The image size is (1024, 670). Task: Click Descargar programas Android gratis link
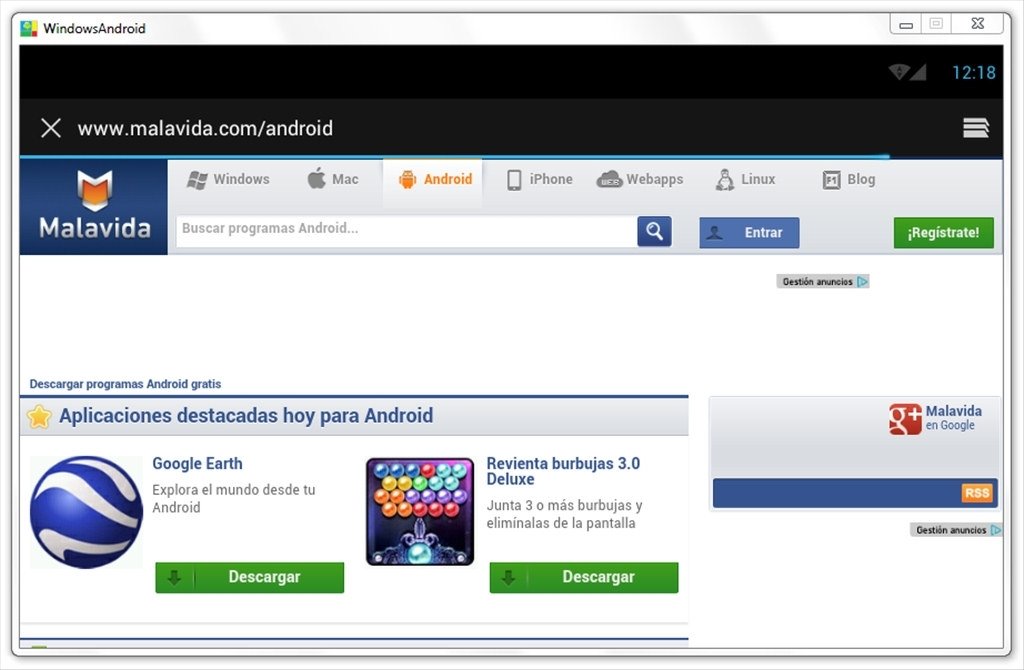(125, 384)
